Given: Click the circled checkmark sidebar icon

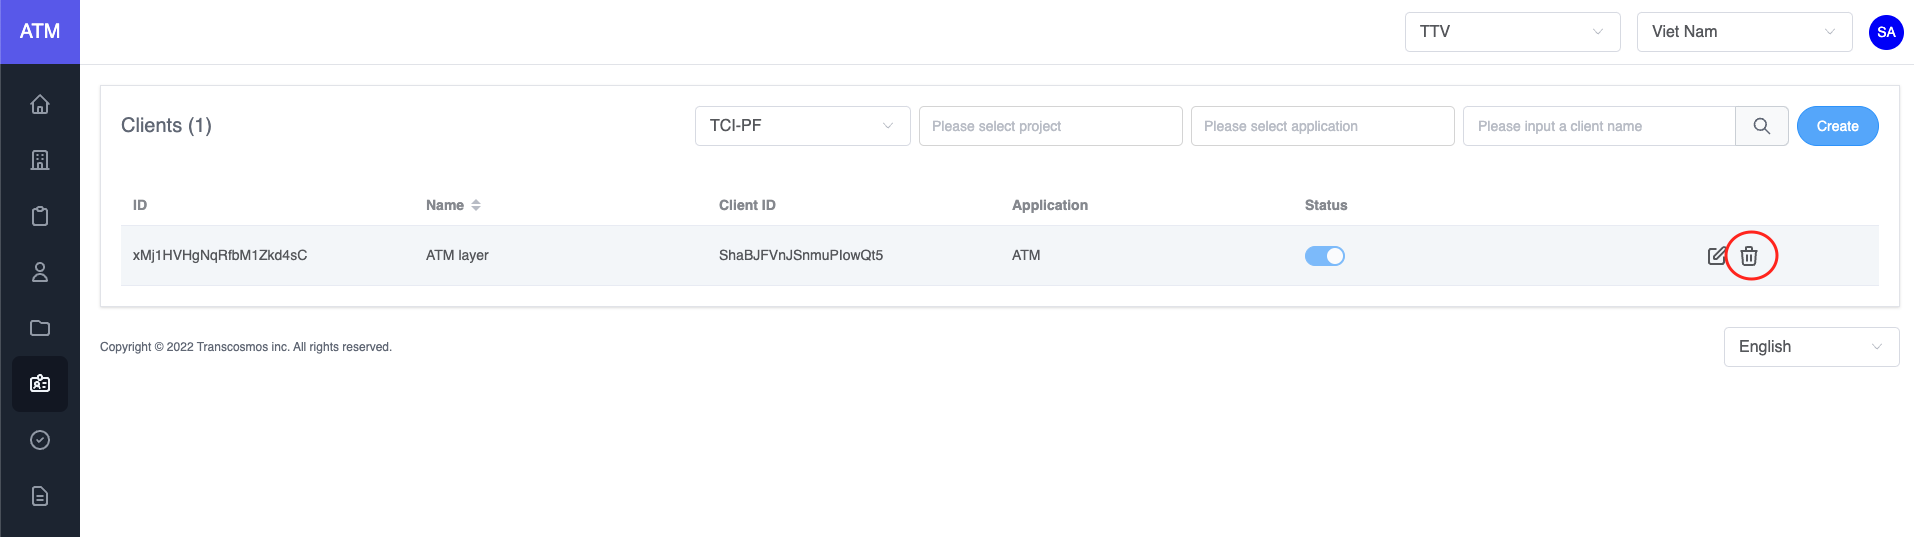Looking at the screenshot, I should 40,440.
